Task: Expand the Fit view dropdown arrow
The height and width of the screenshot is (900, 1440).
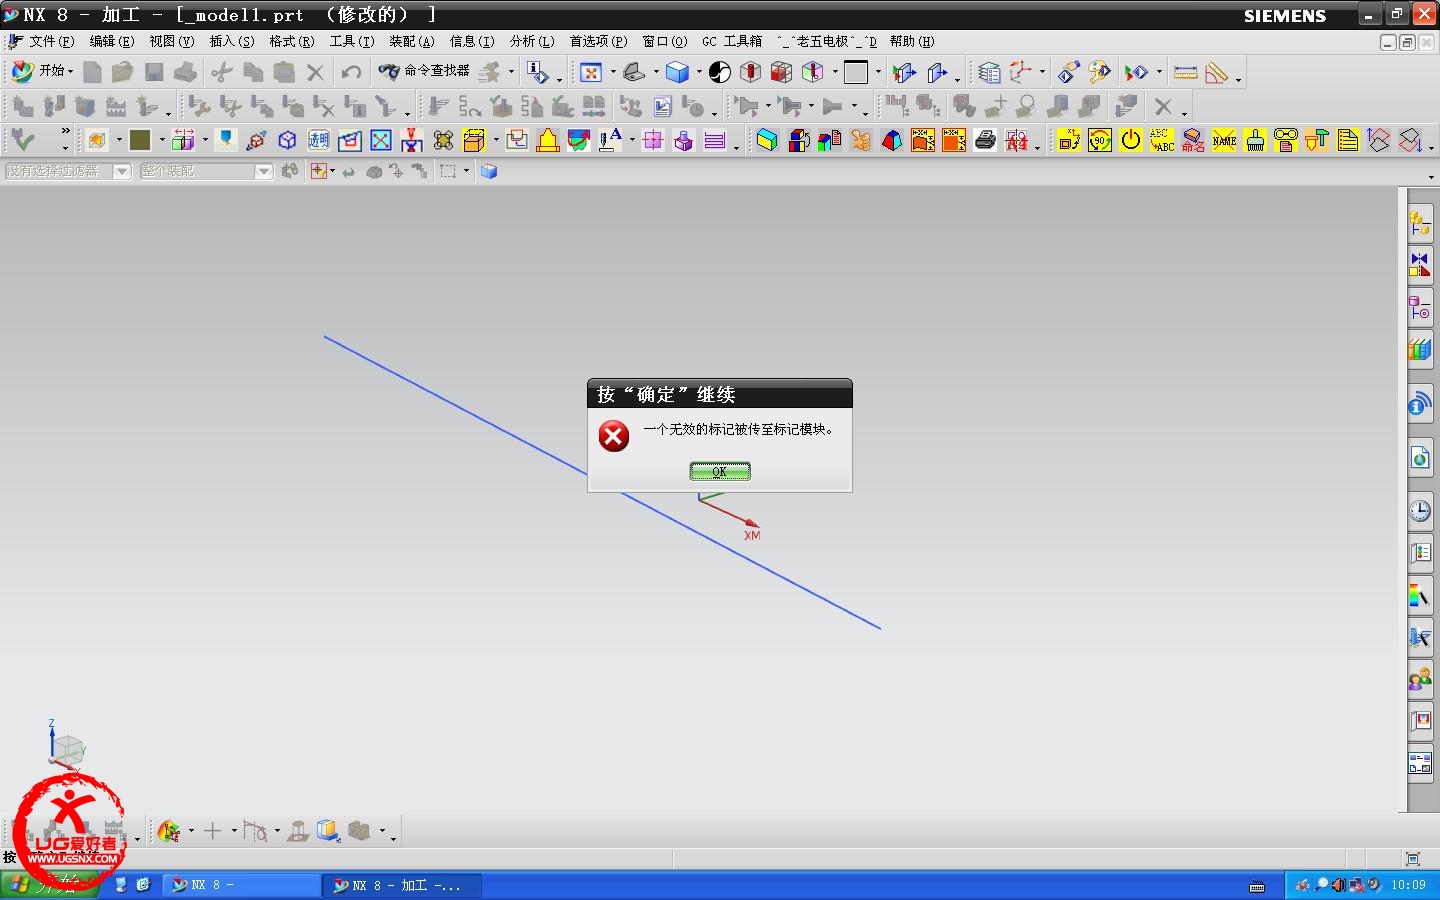Action: pos(612,72)
